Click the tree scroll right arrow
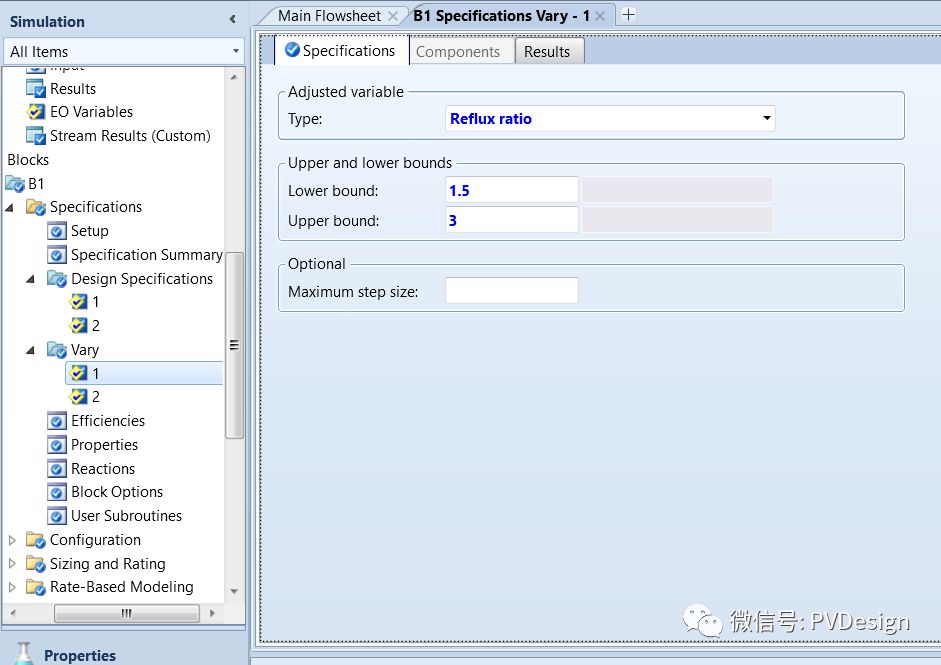 coord(212,613)
